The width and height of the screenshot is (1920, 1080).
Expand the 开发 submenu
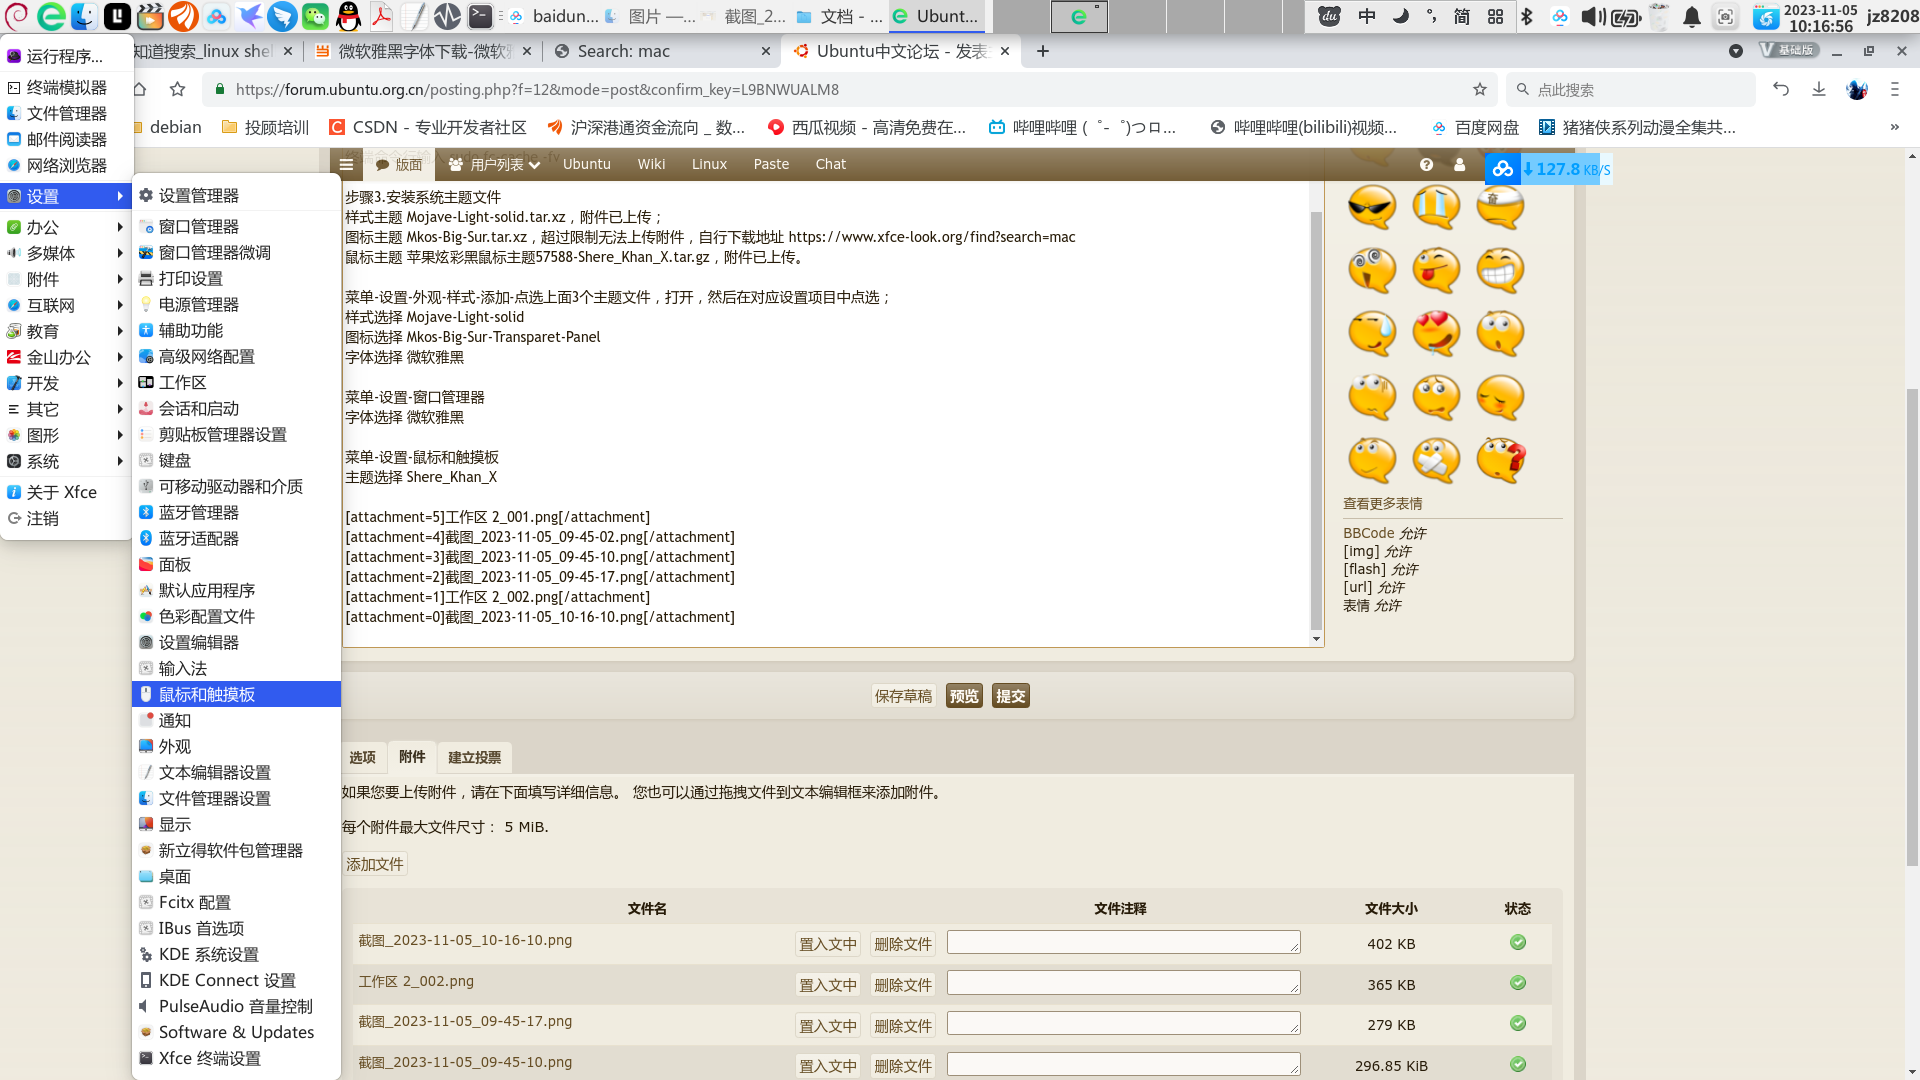(x=66, y=383)
